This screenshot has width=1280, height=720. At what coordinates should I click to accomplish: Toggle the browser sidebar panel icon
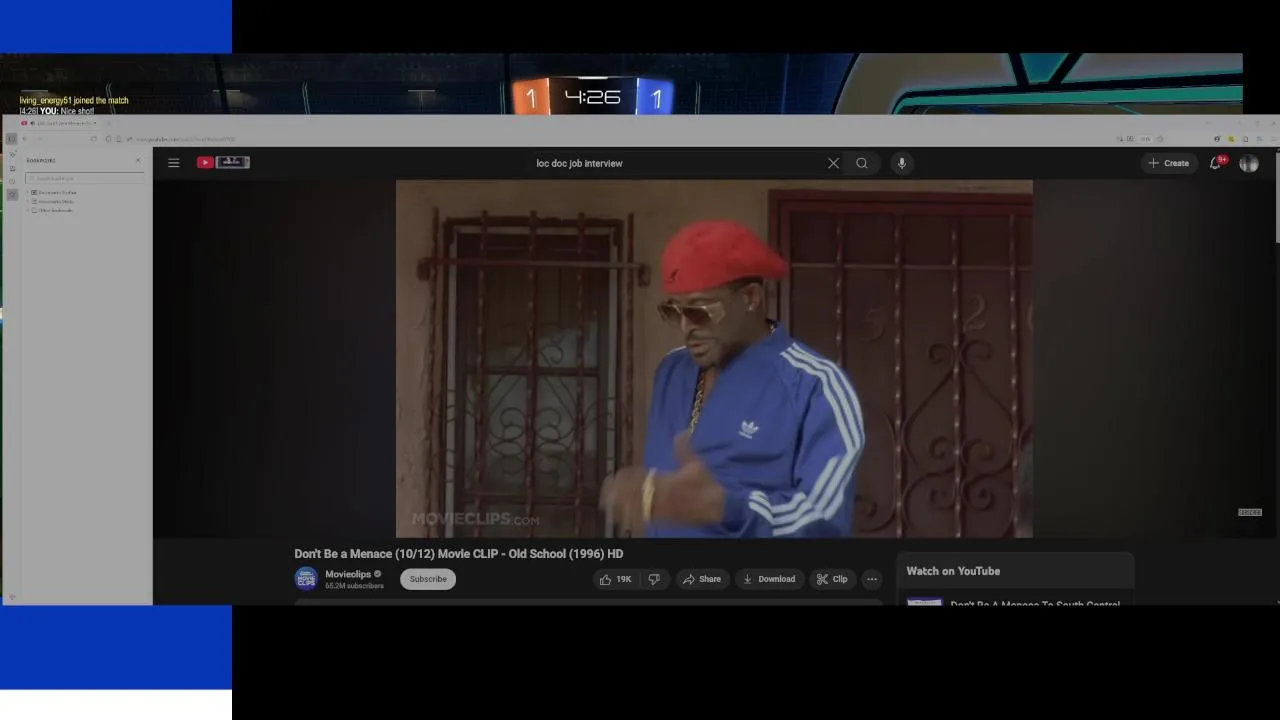coord(12,139)
